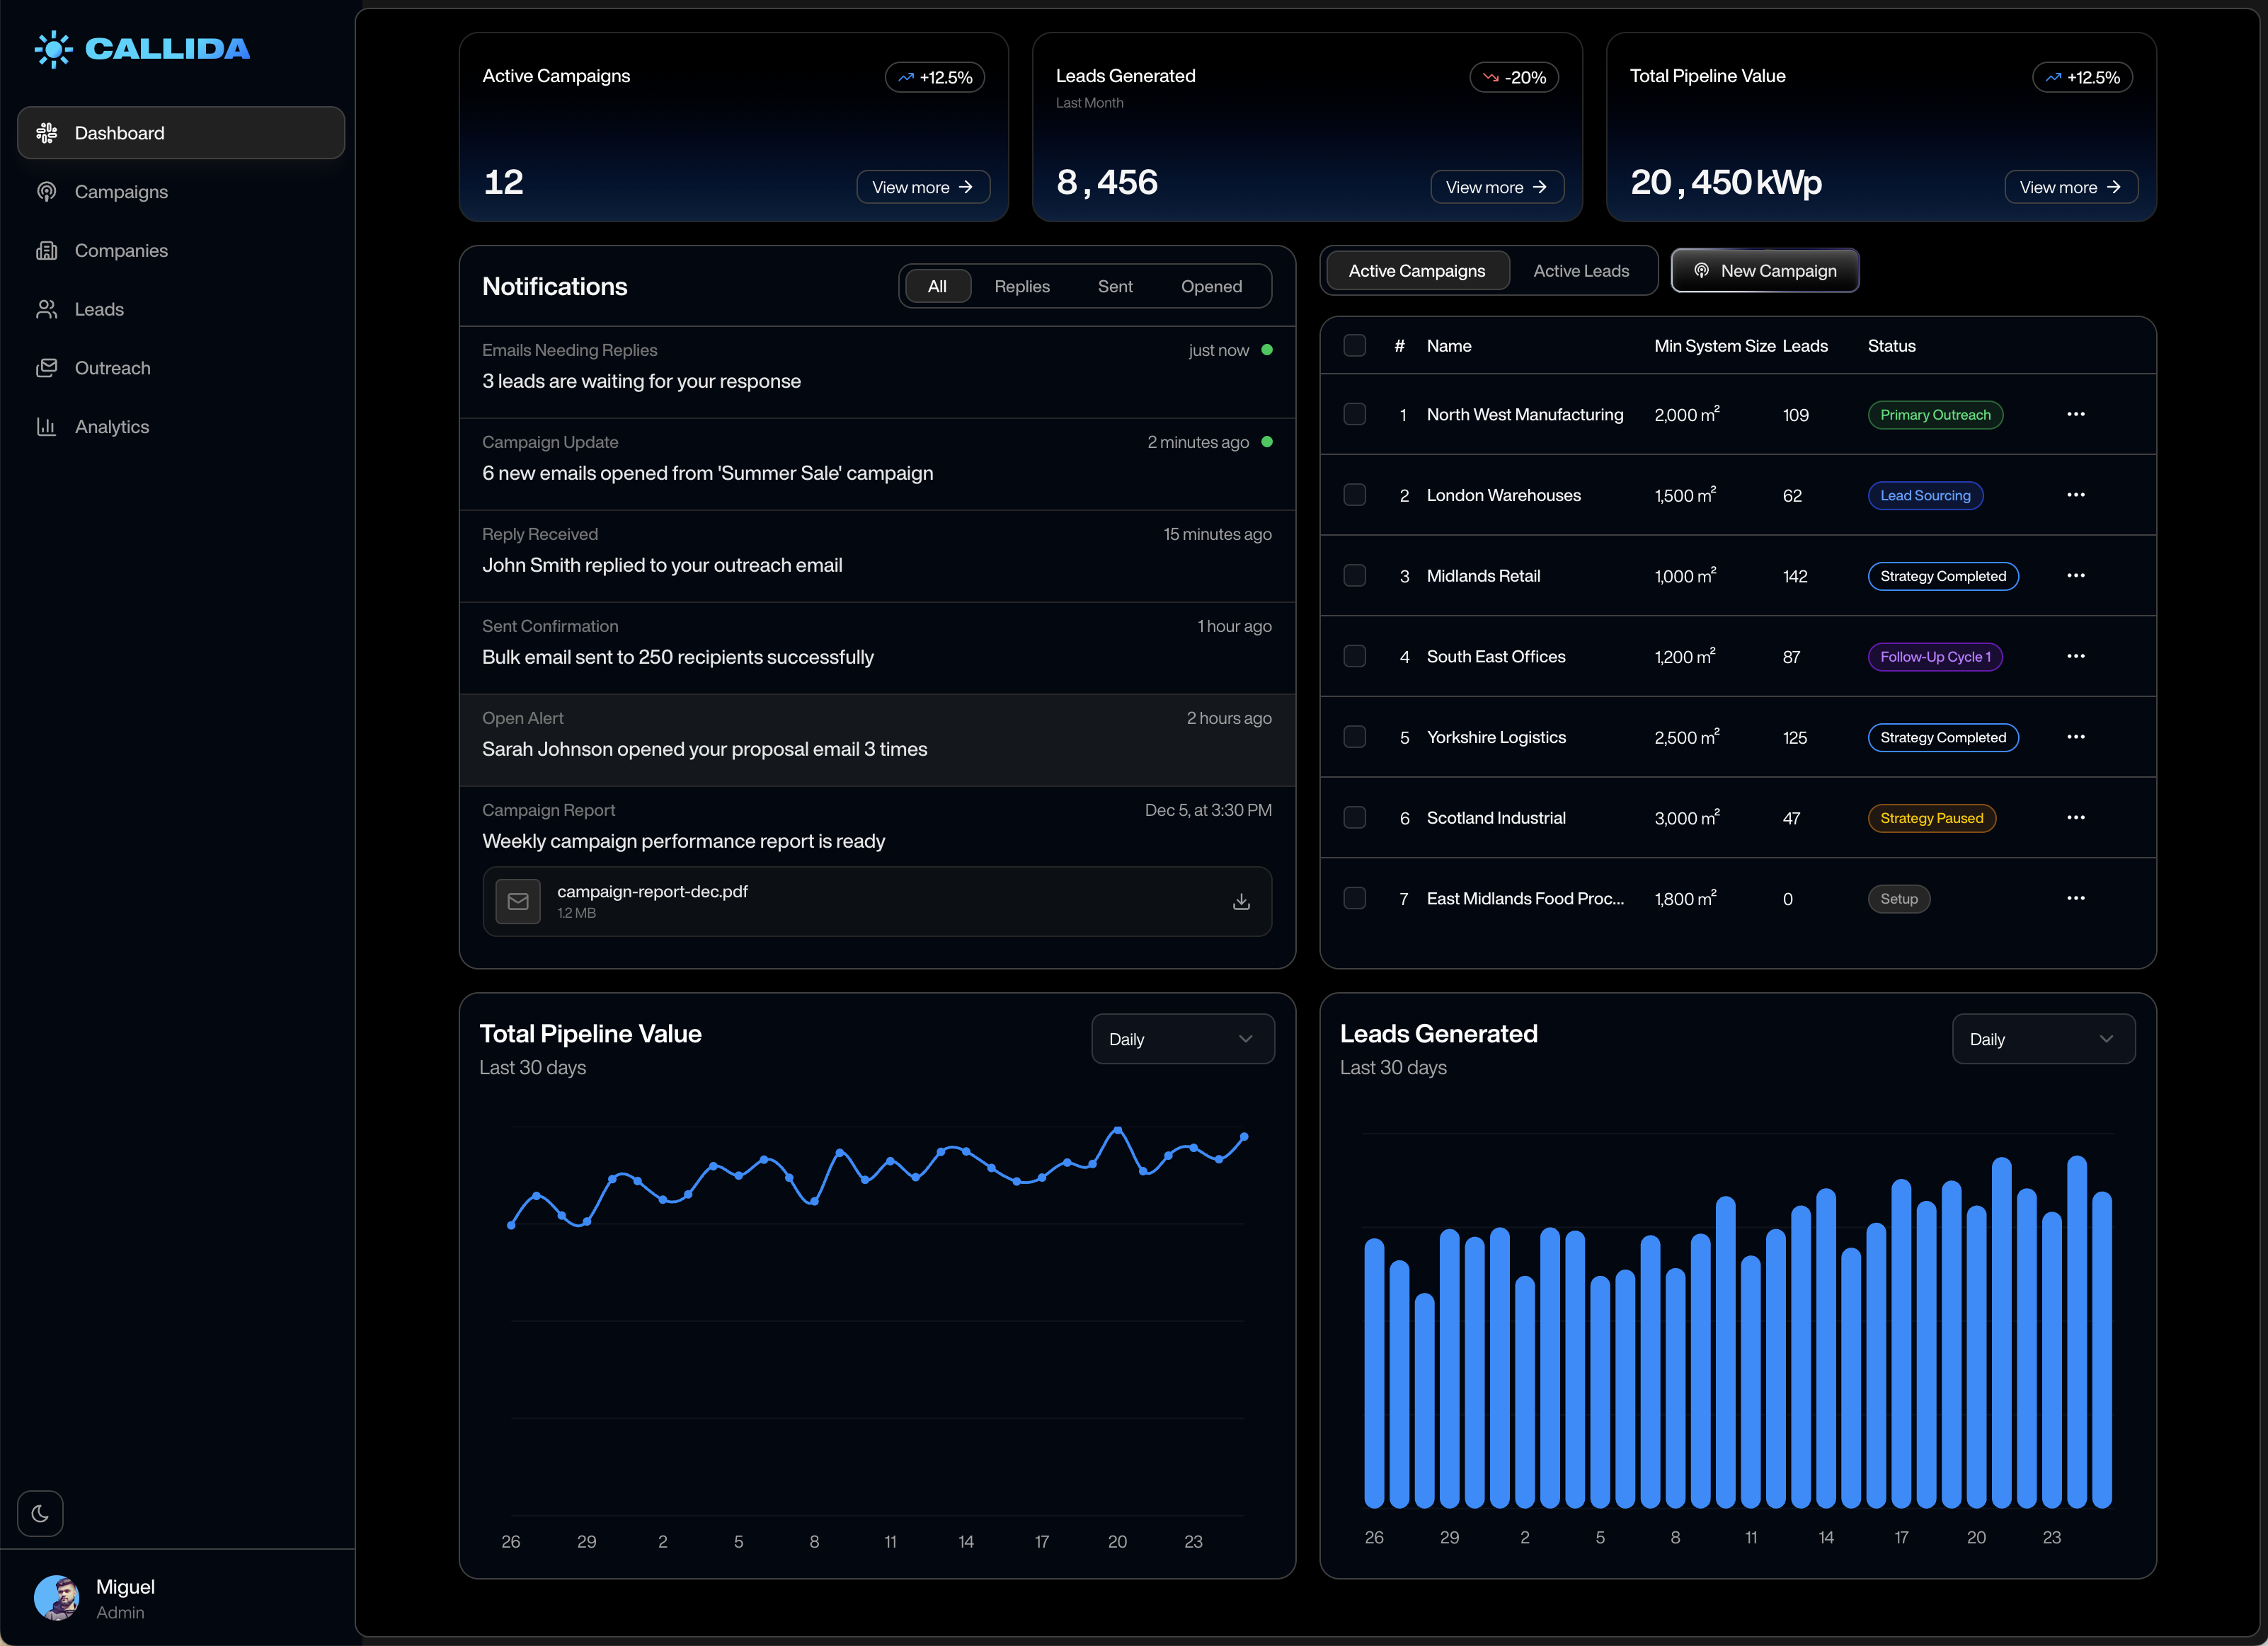Click the Callida sun logo
Image resolution: width=2268 pixels, height=1646 pixels.
[x=54, y=48]
